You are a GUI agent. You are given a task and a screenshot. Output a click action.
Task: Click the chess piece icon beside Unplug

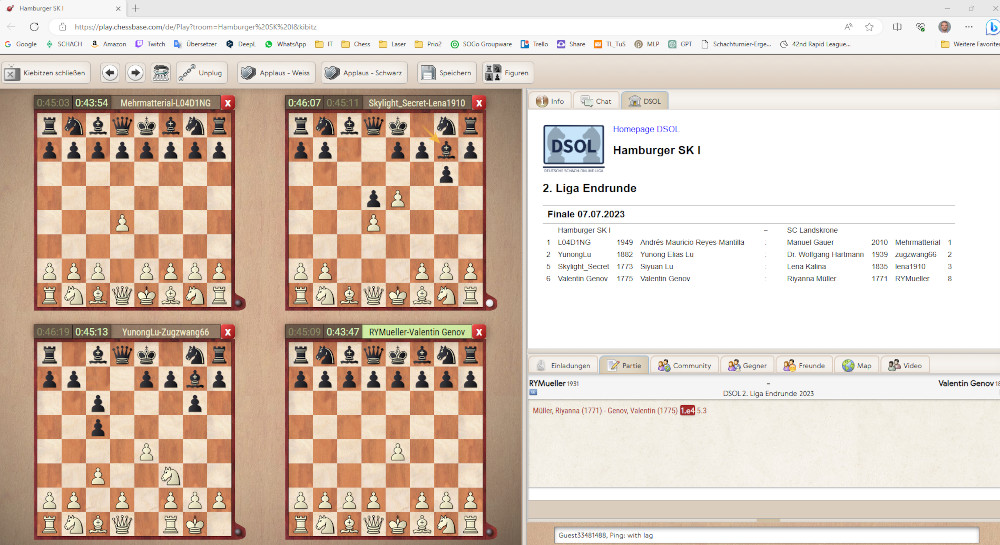click(x=160, y=72)
